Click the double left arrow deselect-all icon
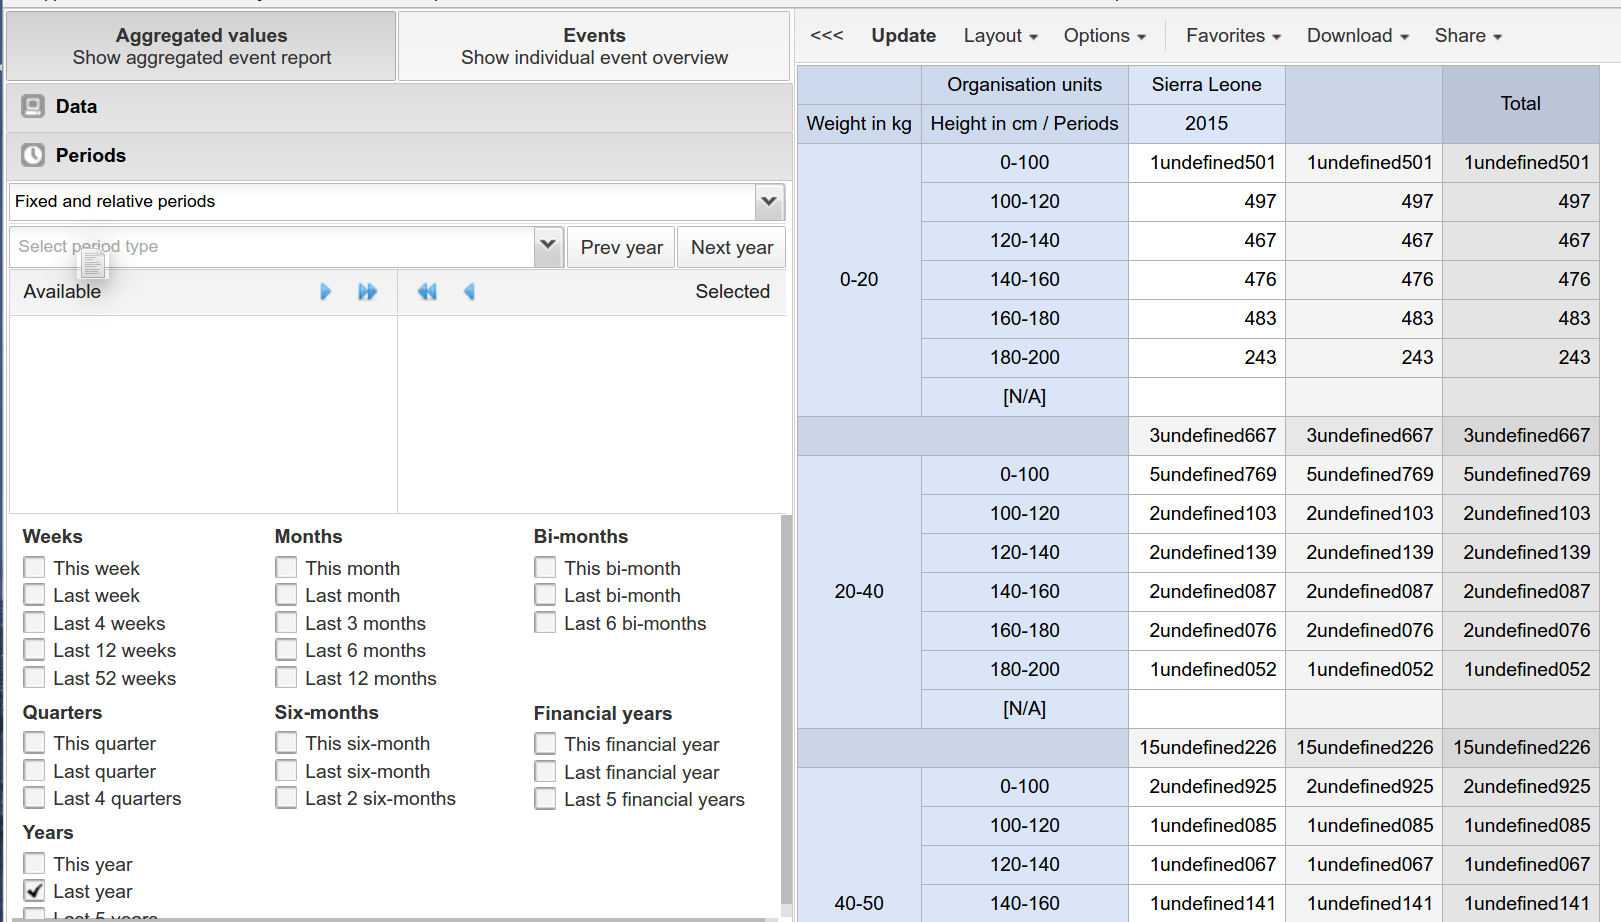Viewport: 1621px width, 922px height. (x=427, y=292)
